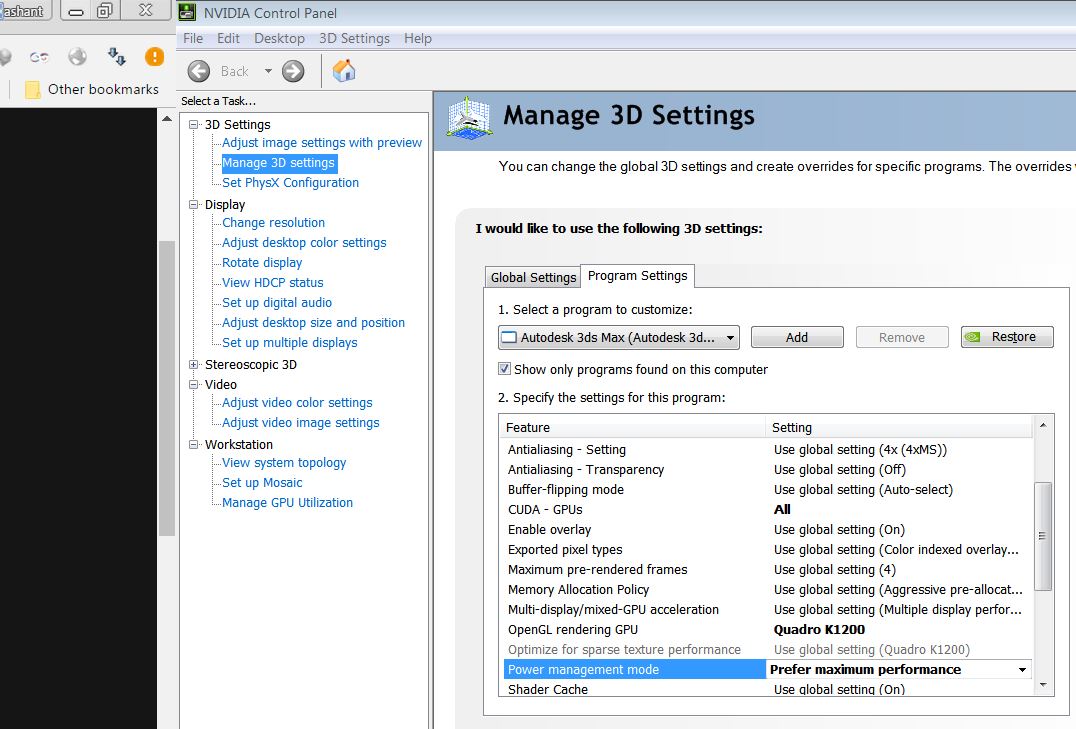Select the Maximum pre-rendered frames row
This screenshot has height=729, width=1076.
767,569
